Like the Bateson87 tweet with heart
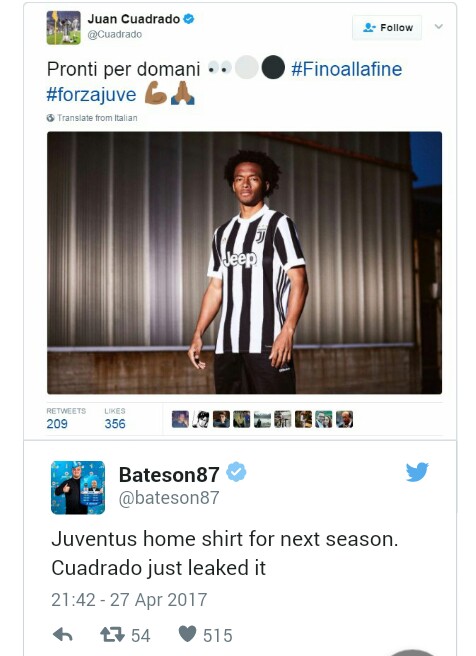This screenshot has width=476, height=656. click(187, 634)
